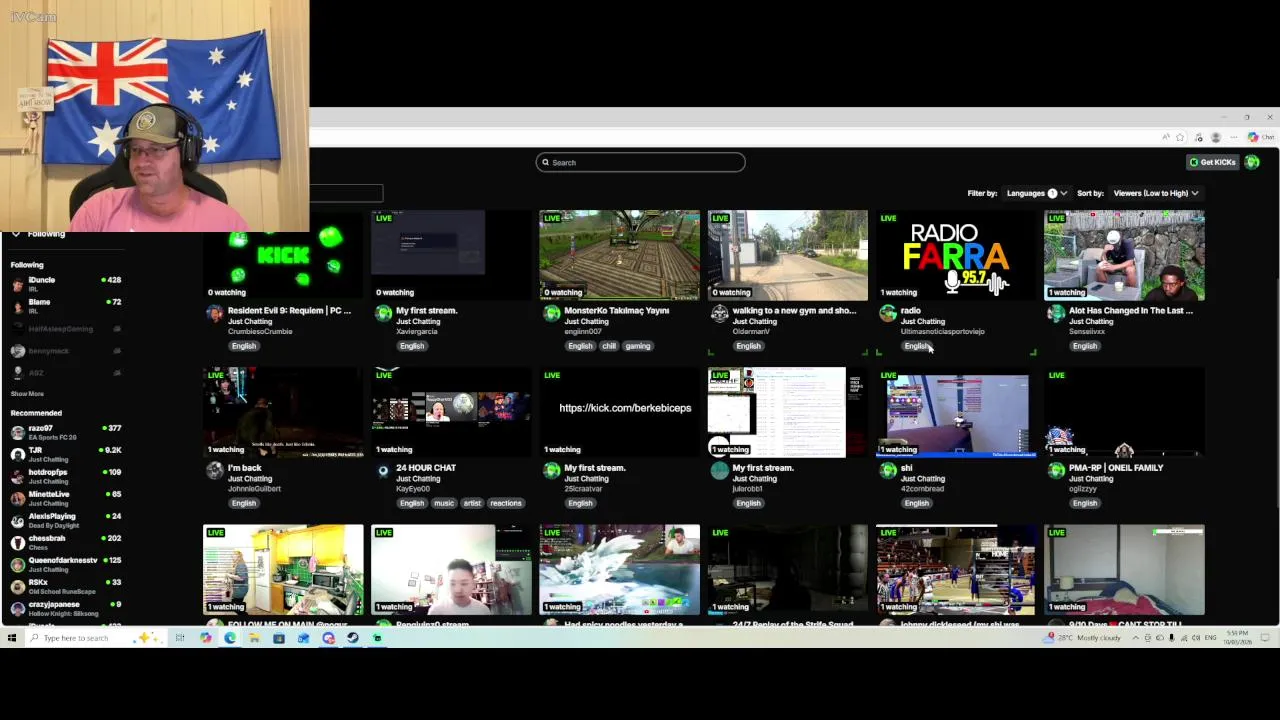Open the MonsterKo Takılmaç Yayını stream thumbnail
Screen dimensions: 1280x720
619,255
